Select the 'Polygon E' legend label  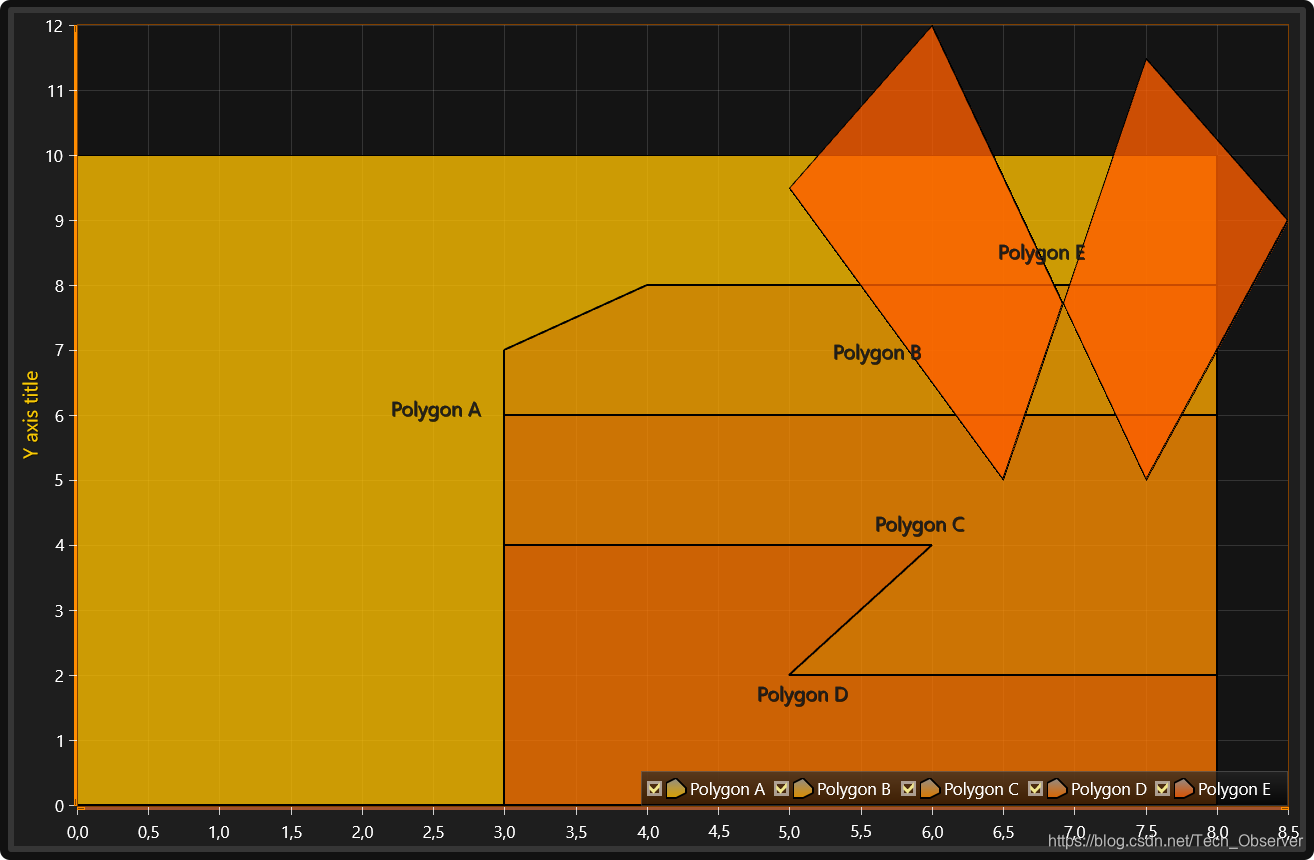(1234, 789)
